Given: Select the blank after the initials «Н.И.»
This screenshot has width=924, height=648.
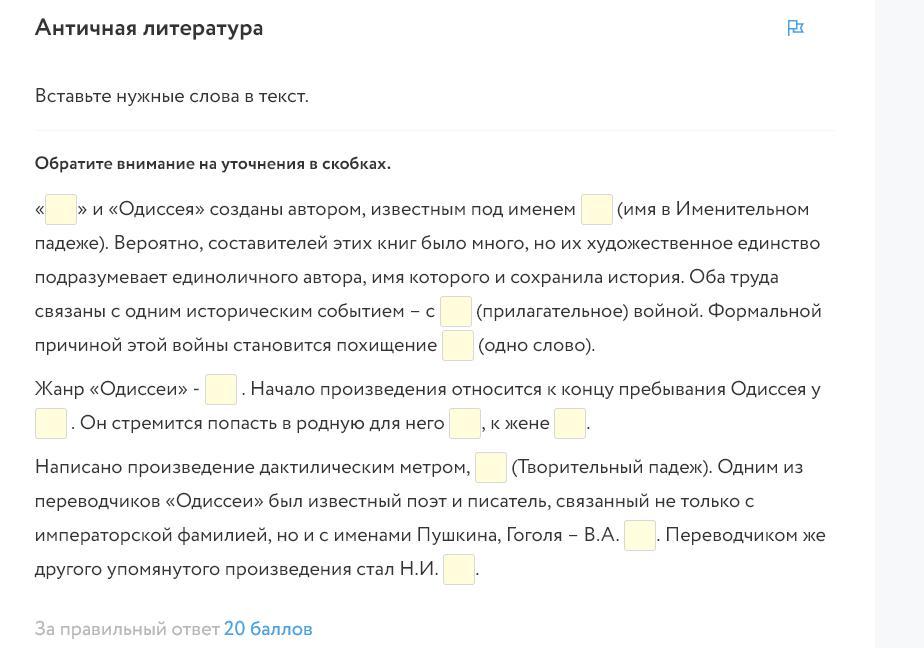Looking at the screenshot, I should [458, 569].
